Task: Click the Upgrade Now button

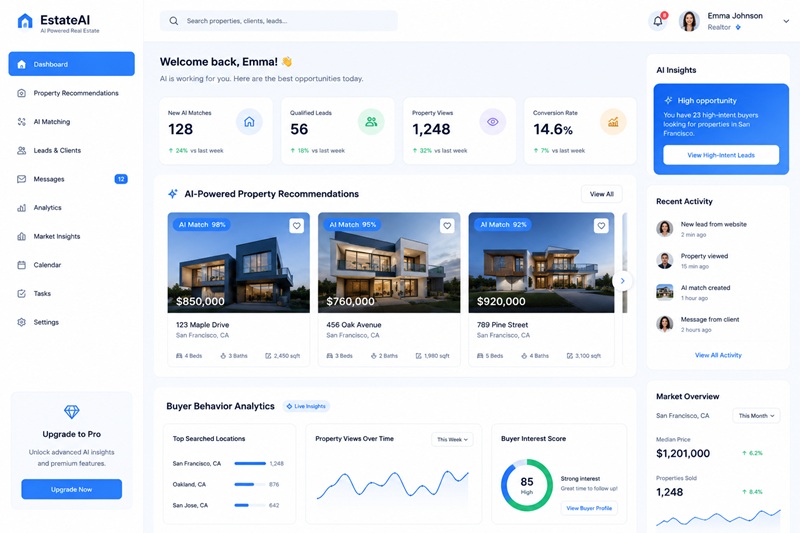Action: click(x=71, y=489)
